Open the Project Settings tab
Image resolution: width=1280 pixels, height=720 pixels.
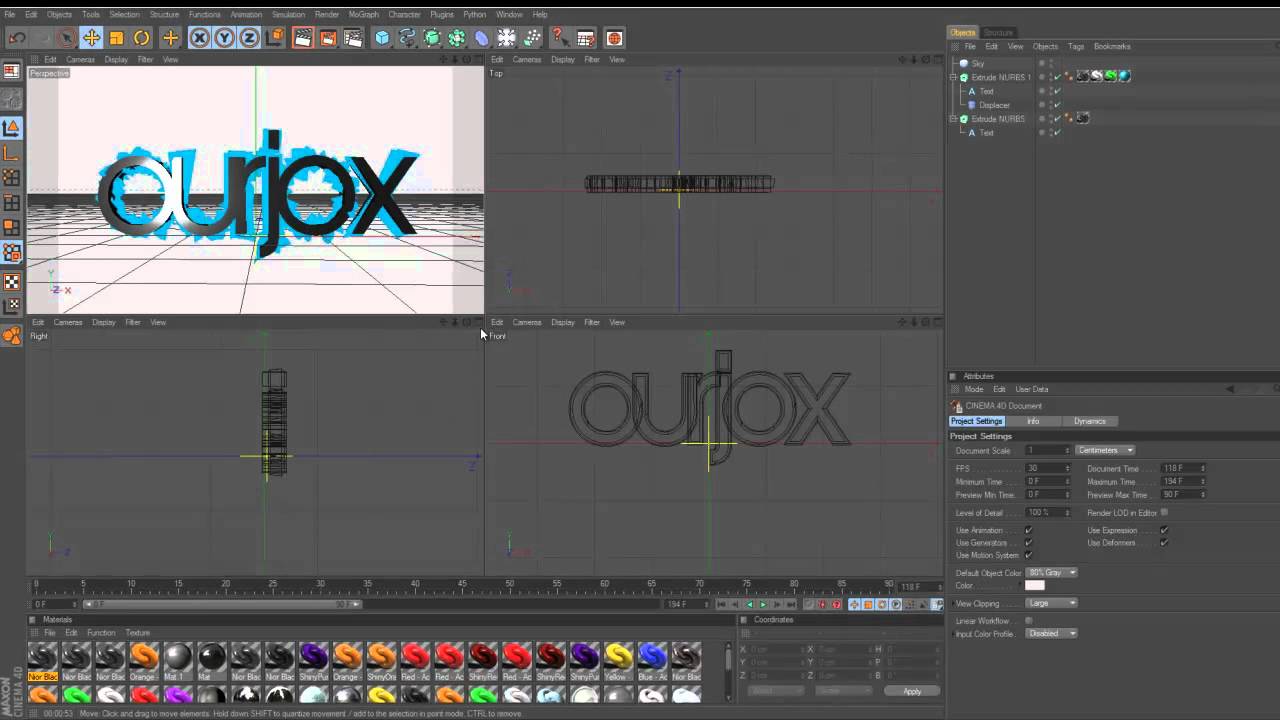pos(976,421)
